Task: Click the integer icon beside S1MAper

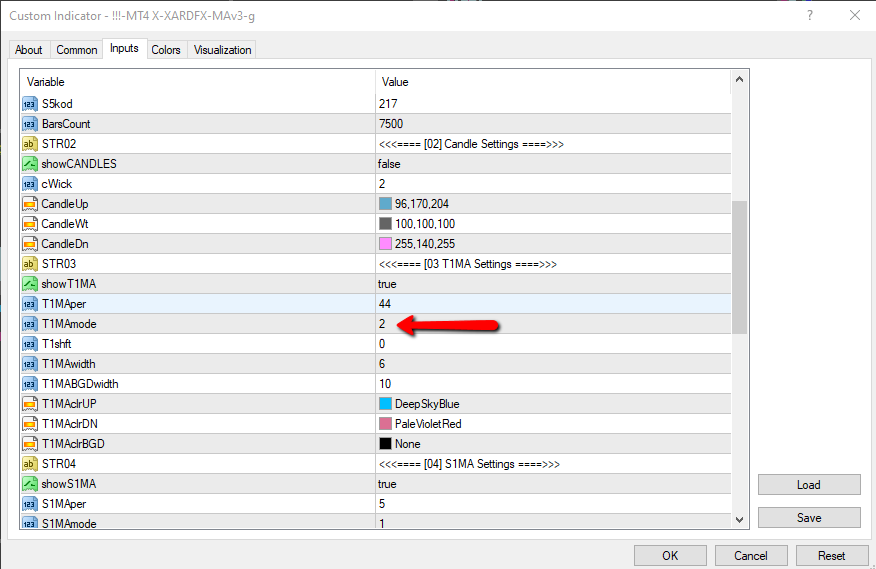Action: [30, 504]
